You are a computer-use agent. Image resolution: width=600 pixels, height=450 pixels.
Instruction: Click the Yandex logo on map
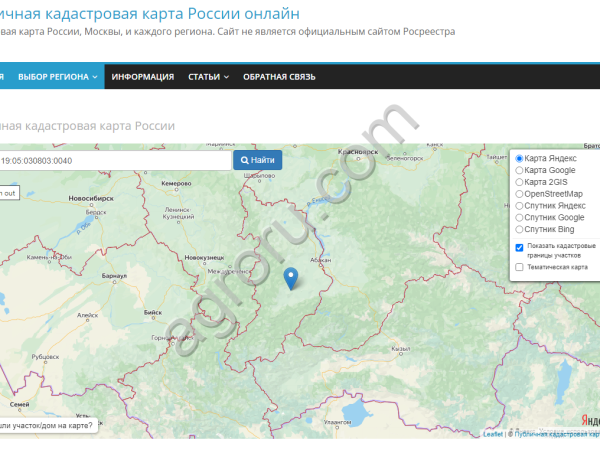[590, 420]
